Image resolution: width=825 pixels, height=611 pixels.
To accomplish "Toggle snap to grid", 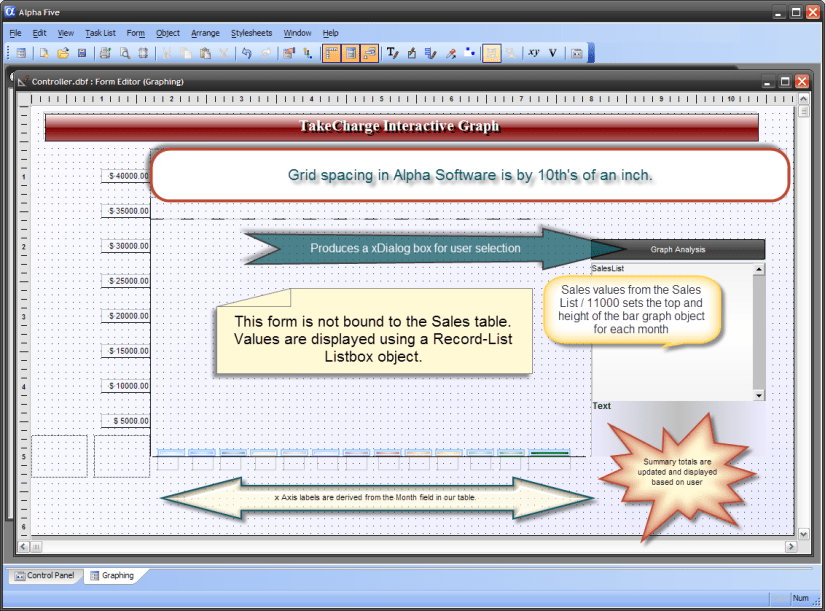I will coord(371,53).
